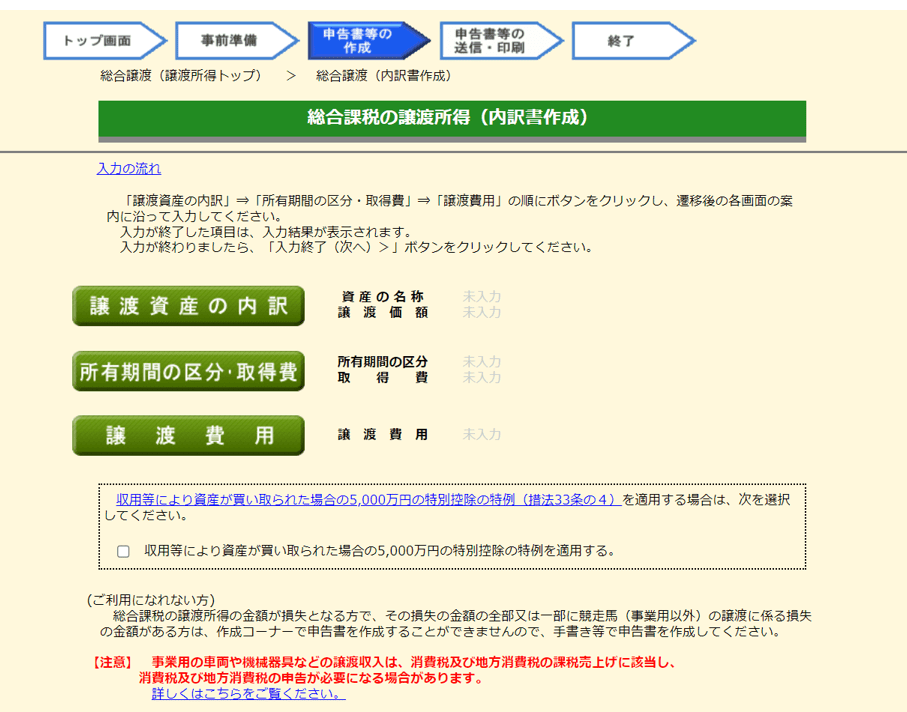Screen dimensions: 907x712
Task: Click 未入力 value beside 資産の名称
Action: click(482, 297)
